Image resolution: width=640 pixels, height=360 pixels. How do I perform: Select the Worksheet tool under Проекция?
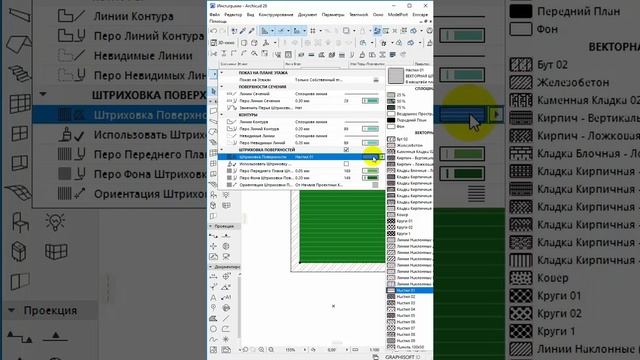[213, 257]
